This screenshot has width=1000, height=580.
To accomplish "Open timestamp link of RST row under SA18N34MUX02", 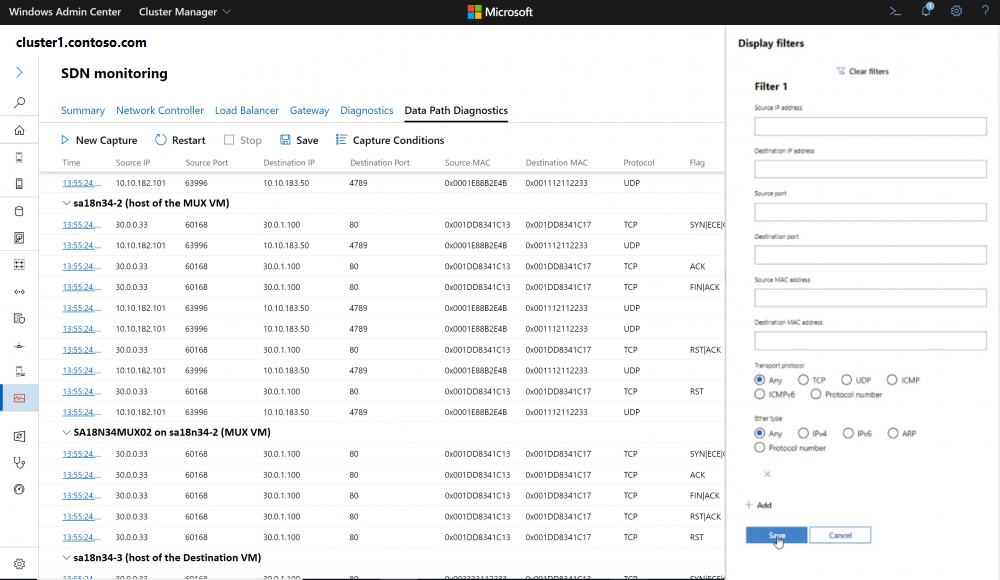I will pyautogui.click(x=81, y=537).
